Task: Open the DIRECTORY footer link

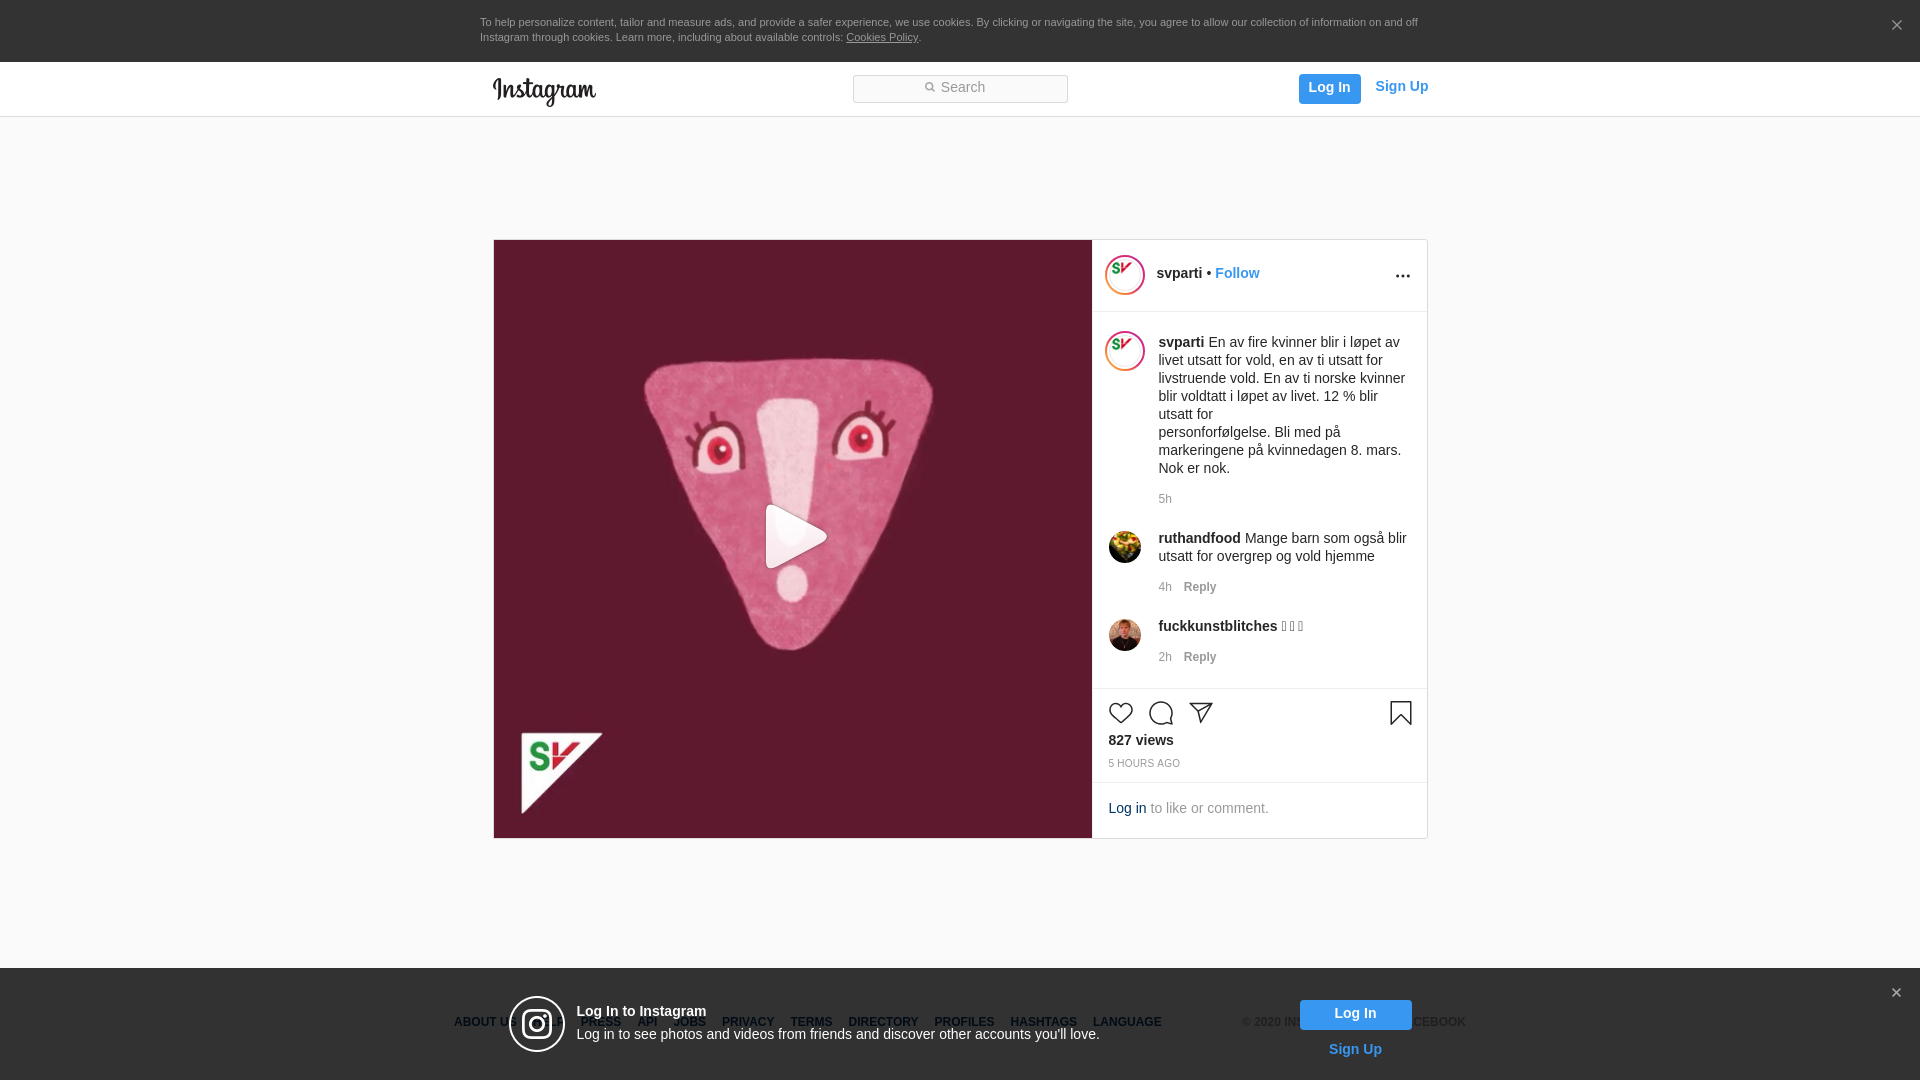Action: (883, 1022)
